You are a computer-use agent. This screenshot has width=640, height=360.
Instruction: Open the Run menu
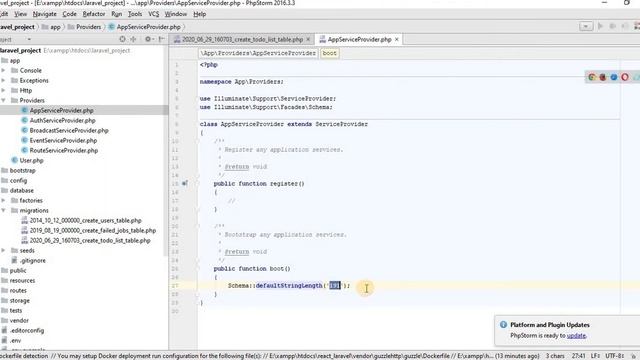(117, 14)
